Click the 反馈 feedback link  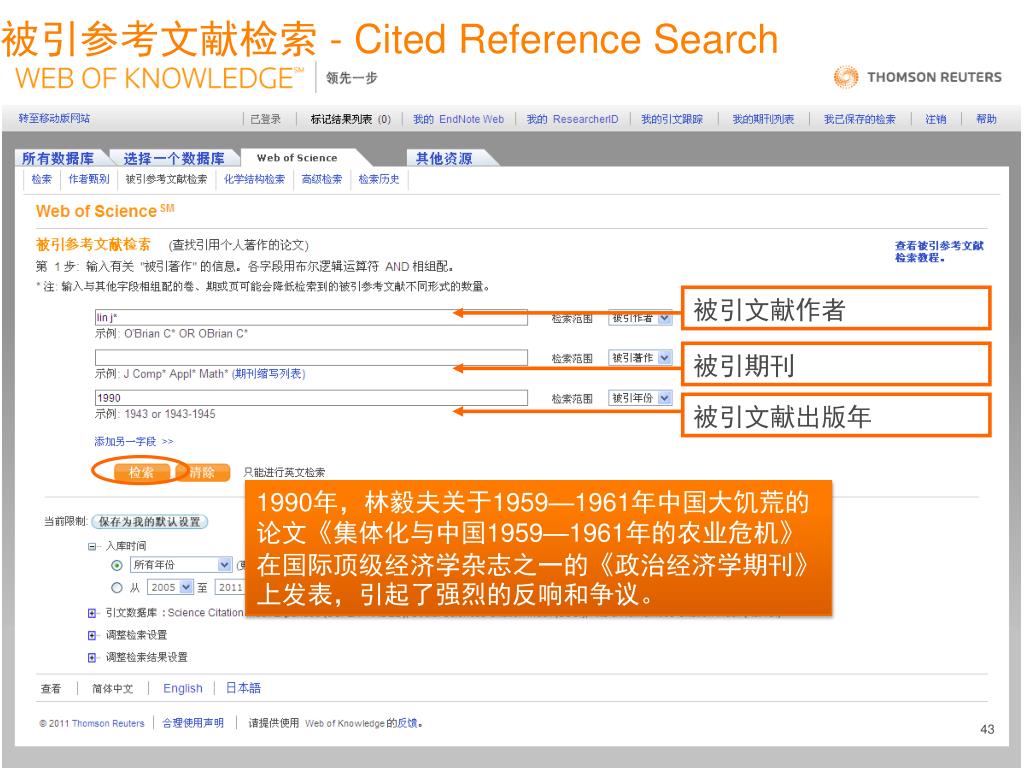[408, 723]
